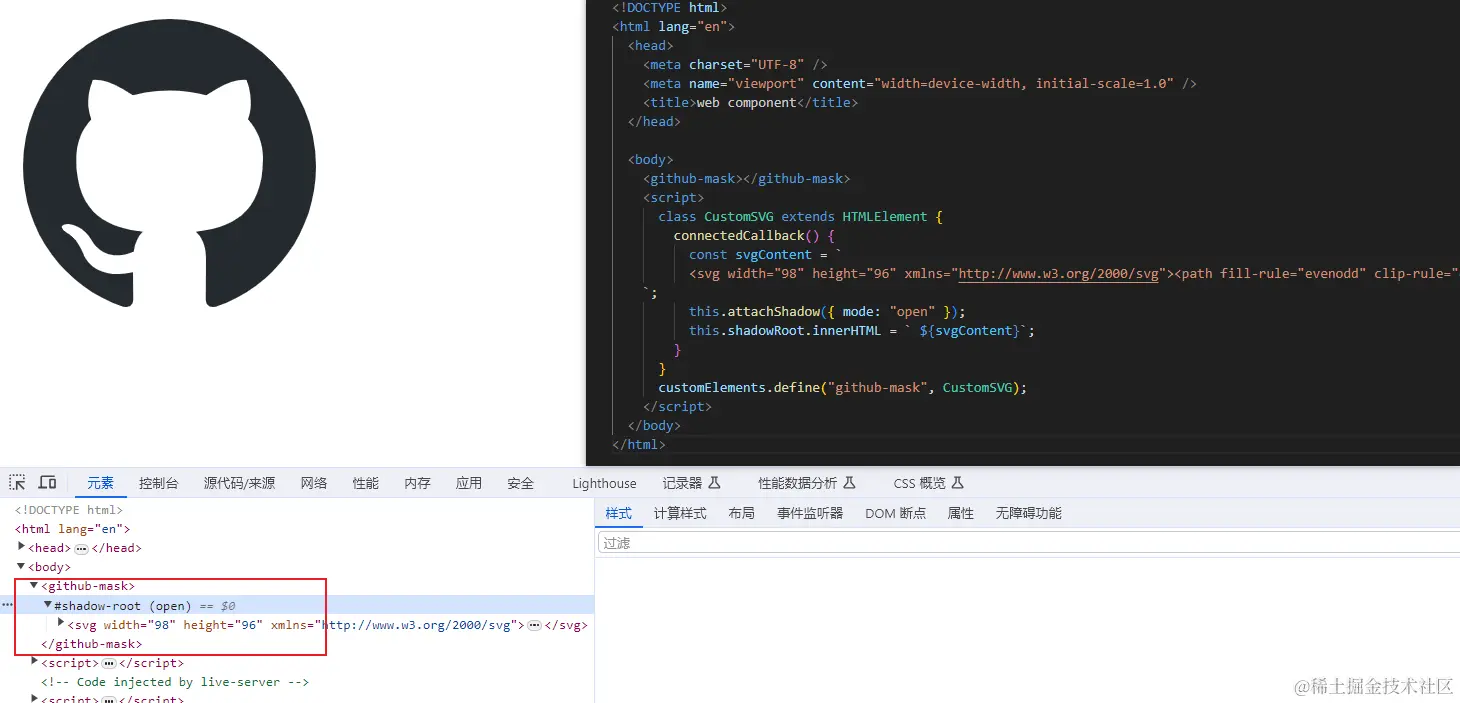1460x703 pixels.
Task: Click the w3.org svg URL in the editor
Action: coord(1059,273)
